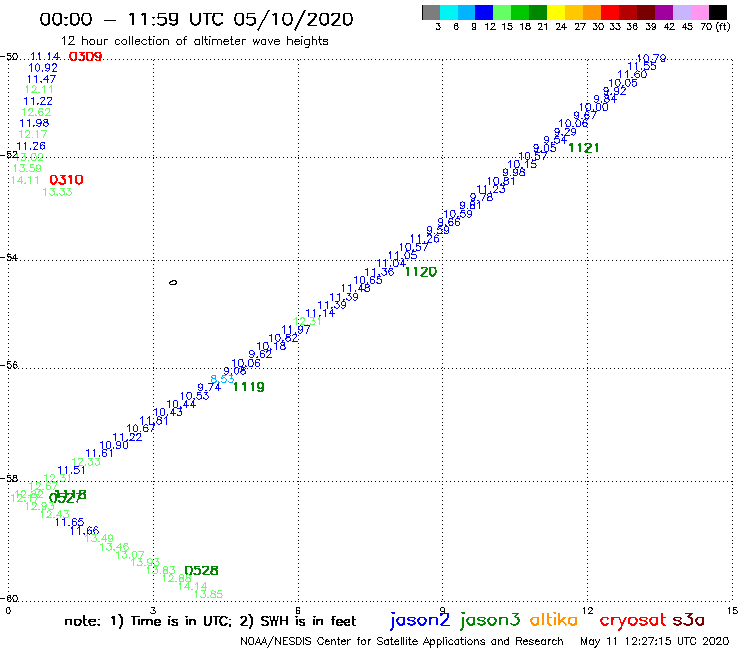Click the wave height value 10.18

pos(271,346)
